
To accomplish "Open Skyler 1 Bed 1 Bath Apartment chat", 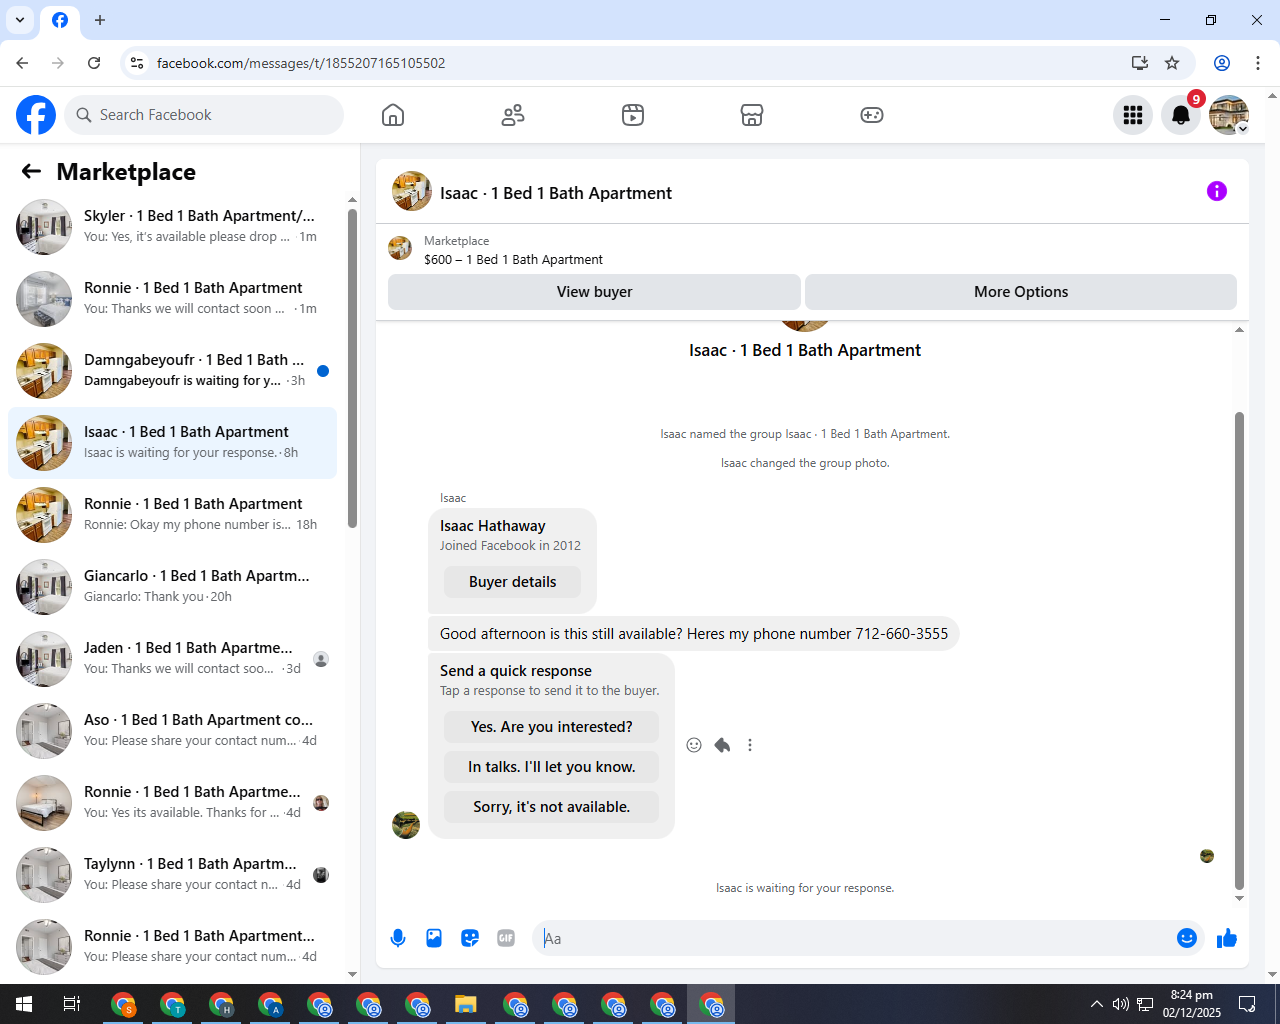I will tap(172, 227).
